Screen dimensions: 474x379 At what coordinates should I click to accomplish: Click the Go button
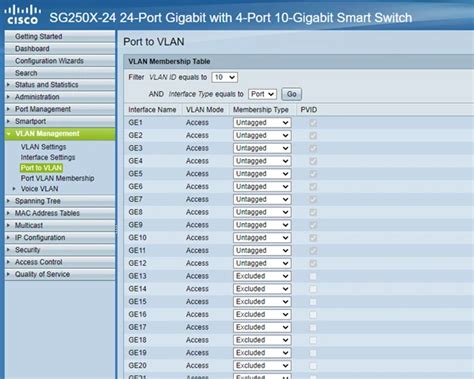[292, 94]
